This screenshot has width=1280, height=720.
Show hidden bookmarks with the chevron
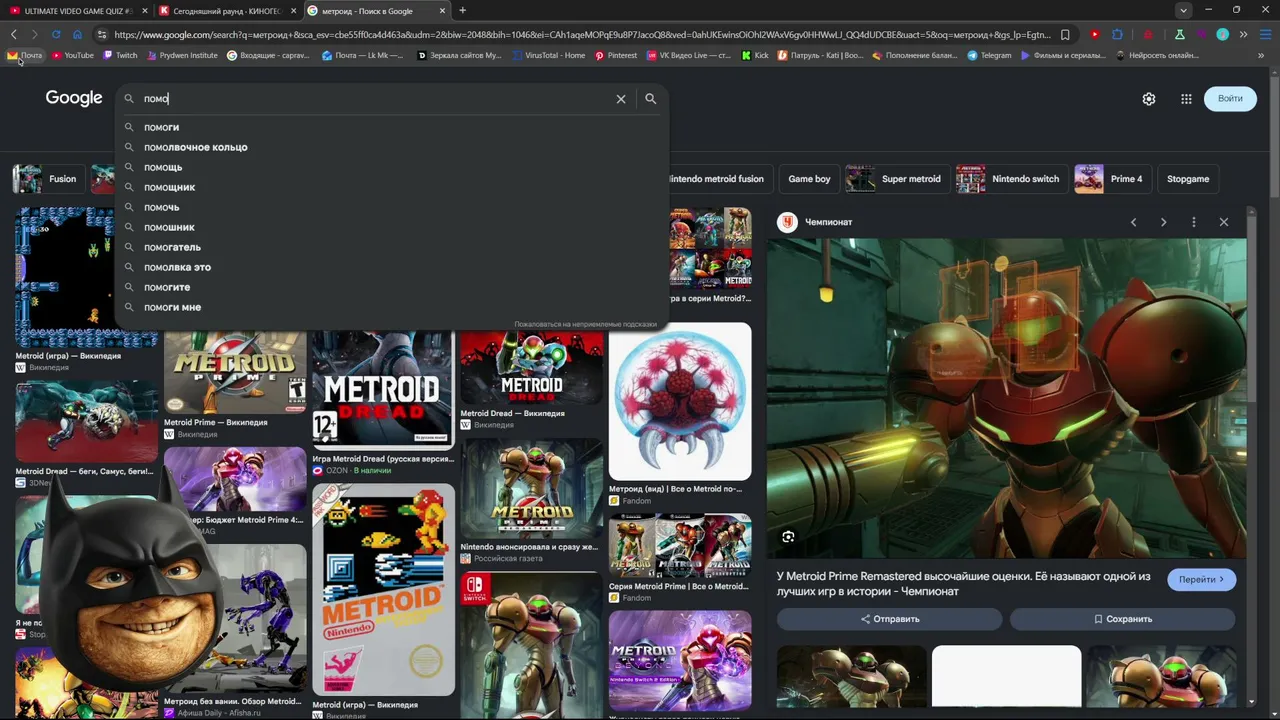coord(1263,56)
